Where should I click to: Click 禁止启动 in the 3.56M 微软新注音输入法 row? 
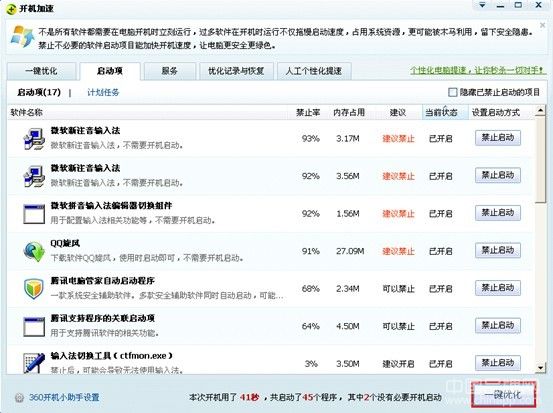(x=498, y=175)
